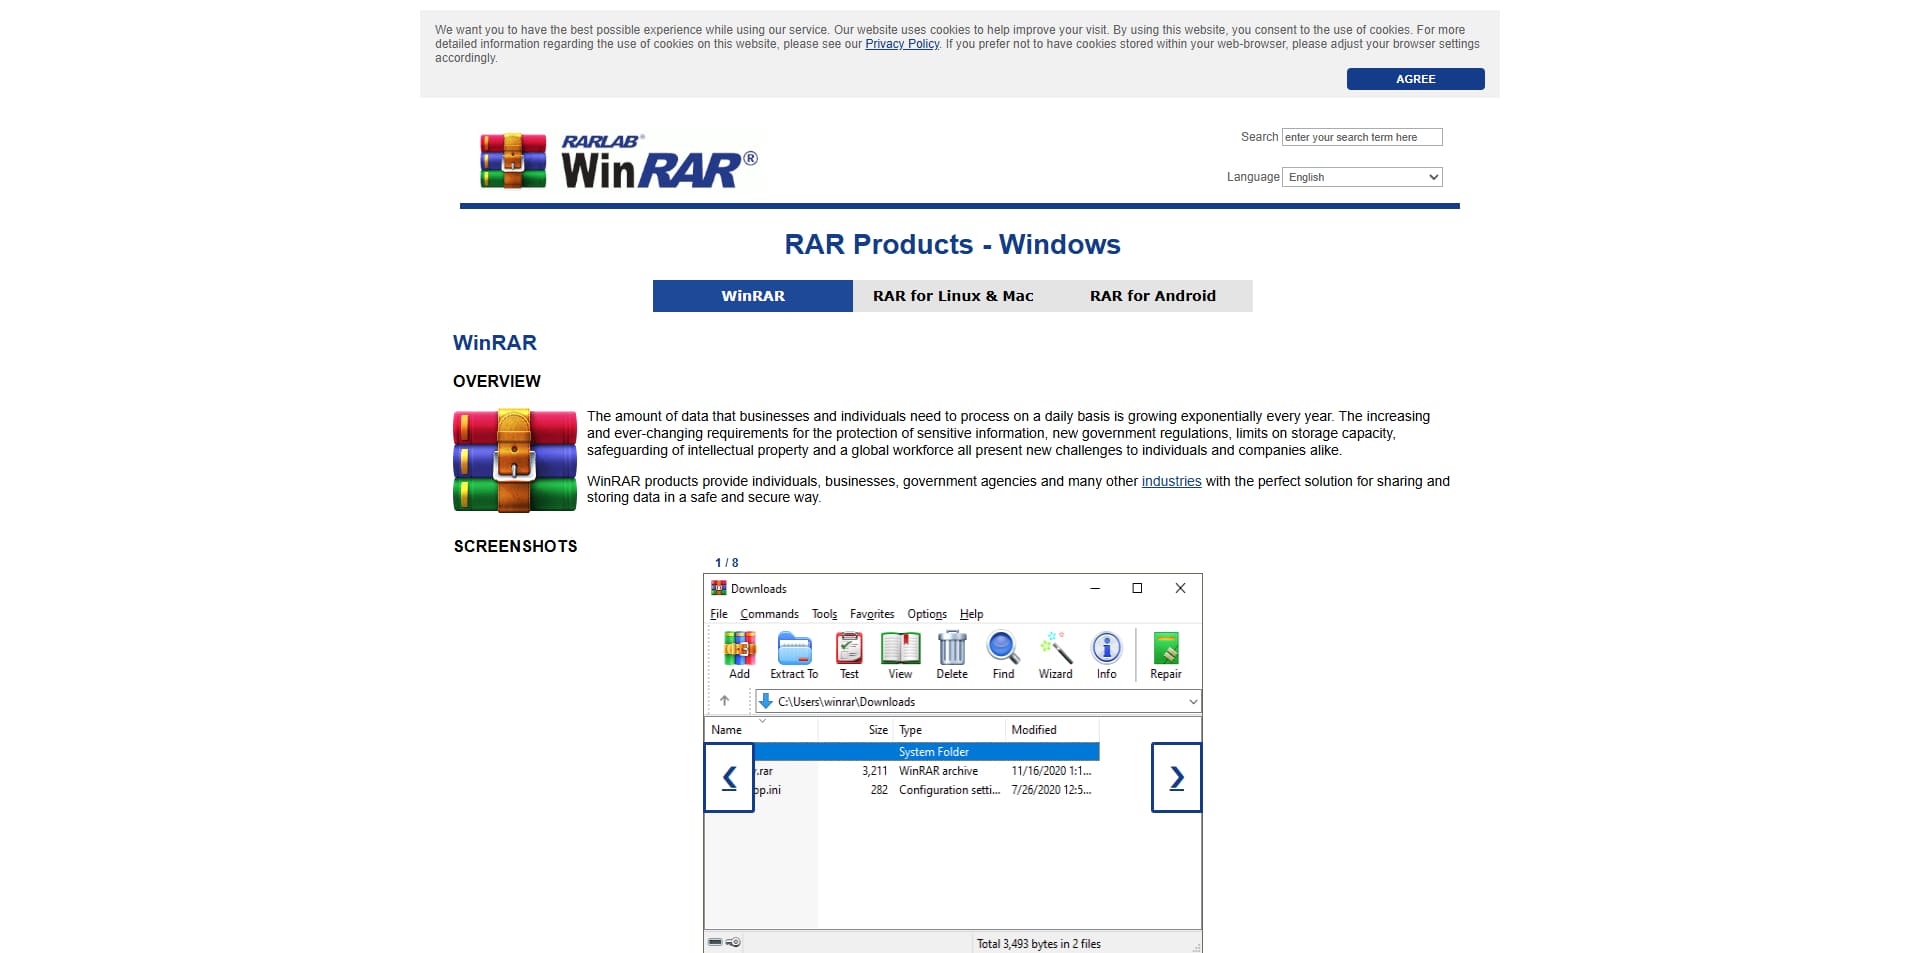Click the WinRAR RARLAB logo in the header
Image resolution: width=1920 pixels, height=953 pixels.
pos(619,161)
